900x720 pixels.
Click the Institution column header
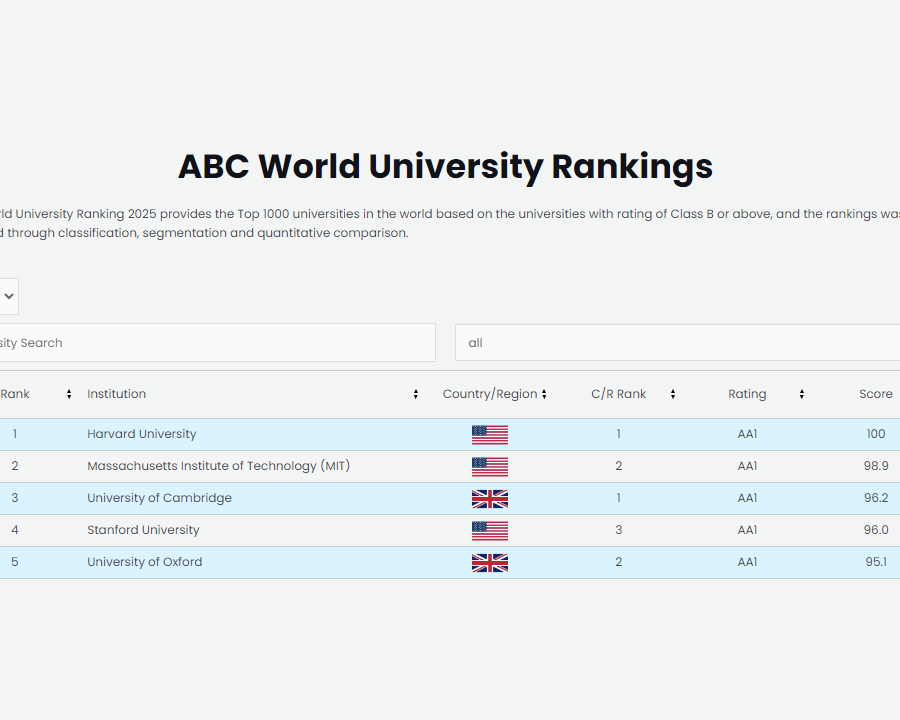117,394
